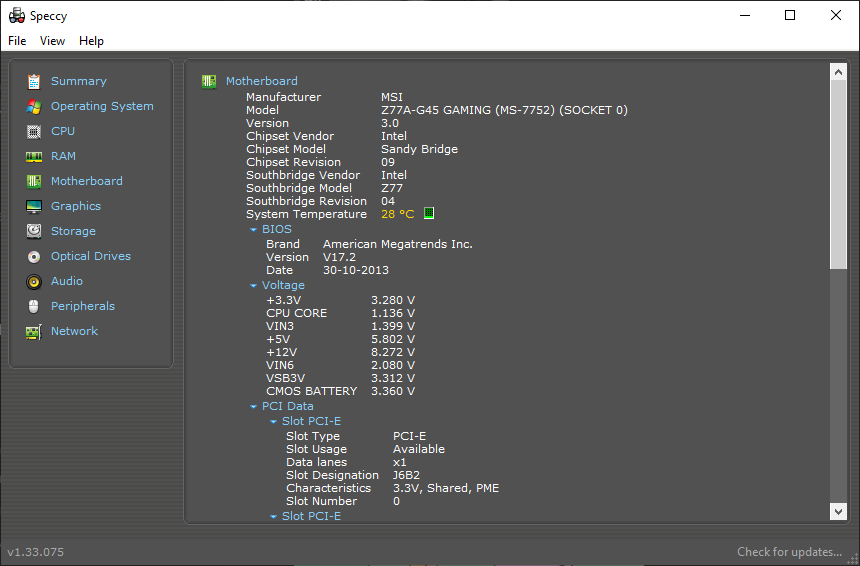Open the Optical Drives section
860x566 pixels.
[x=90, y=256]
